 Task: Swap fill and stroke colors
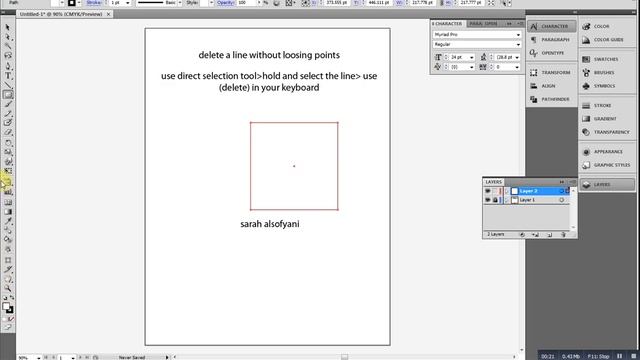[12, 298]
